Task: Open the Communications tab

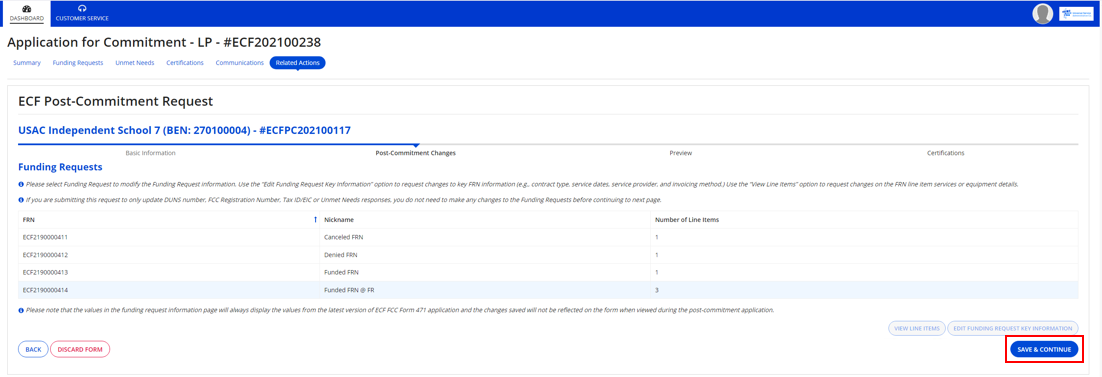Action: click(x=240, y=63)
